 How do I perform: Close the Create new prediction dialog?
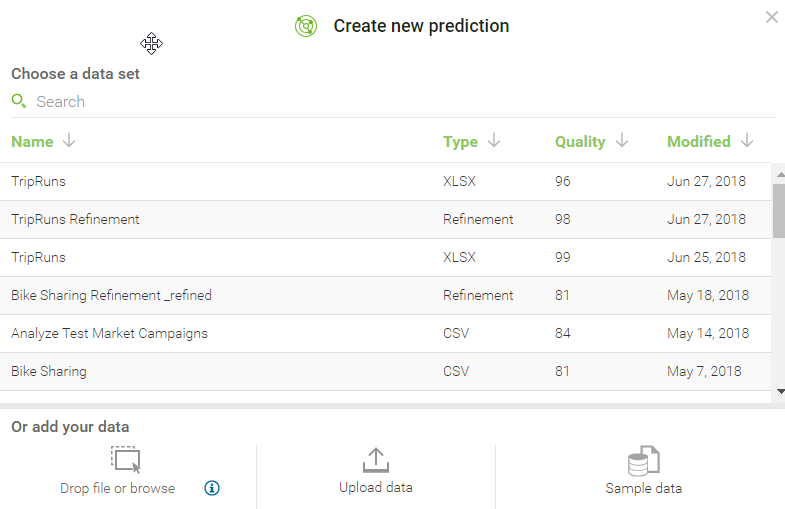click(x=771, y=17)
